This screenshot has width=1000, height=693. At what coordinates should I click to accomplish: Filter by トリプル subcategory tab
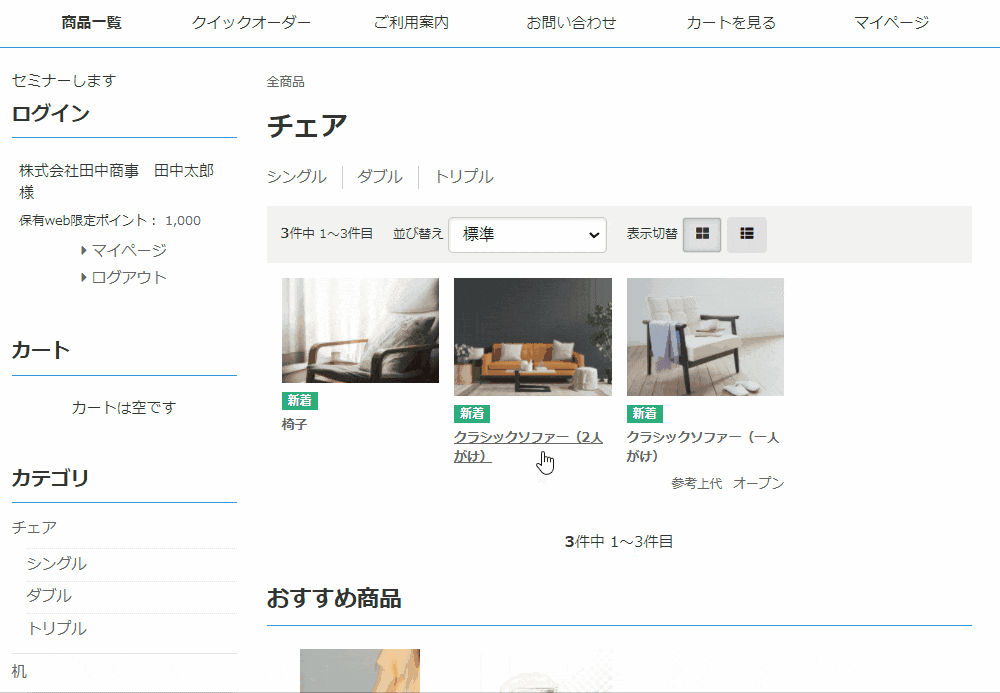coord(464,177)
